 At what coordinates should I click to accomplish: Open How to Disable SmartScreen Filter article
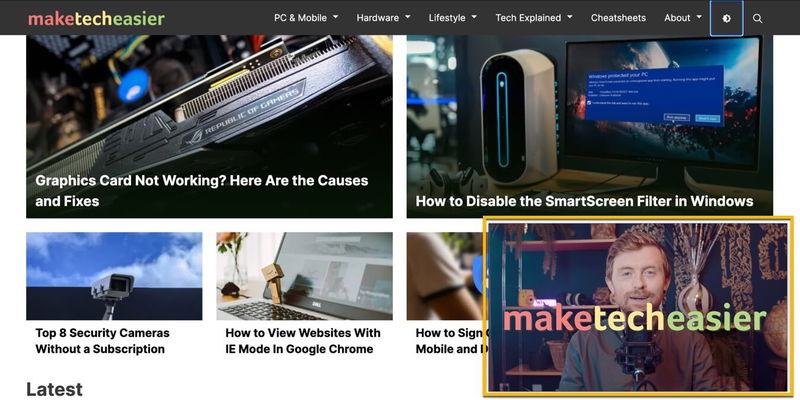point(584,201)
